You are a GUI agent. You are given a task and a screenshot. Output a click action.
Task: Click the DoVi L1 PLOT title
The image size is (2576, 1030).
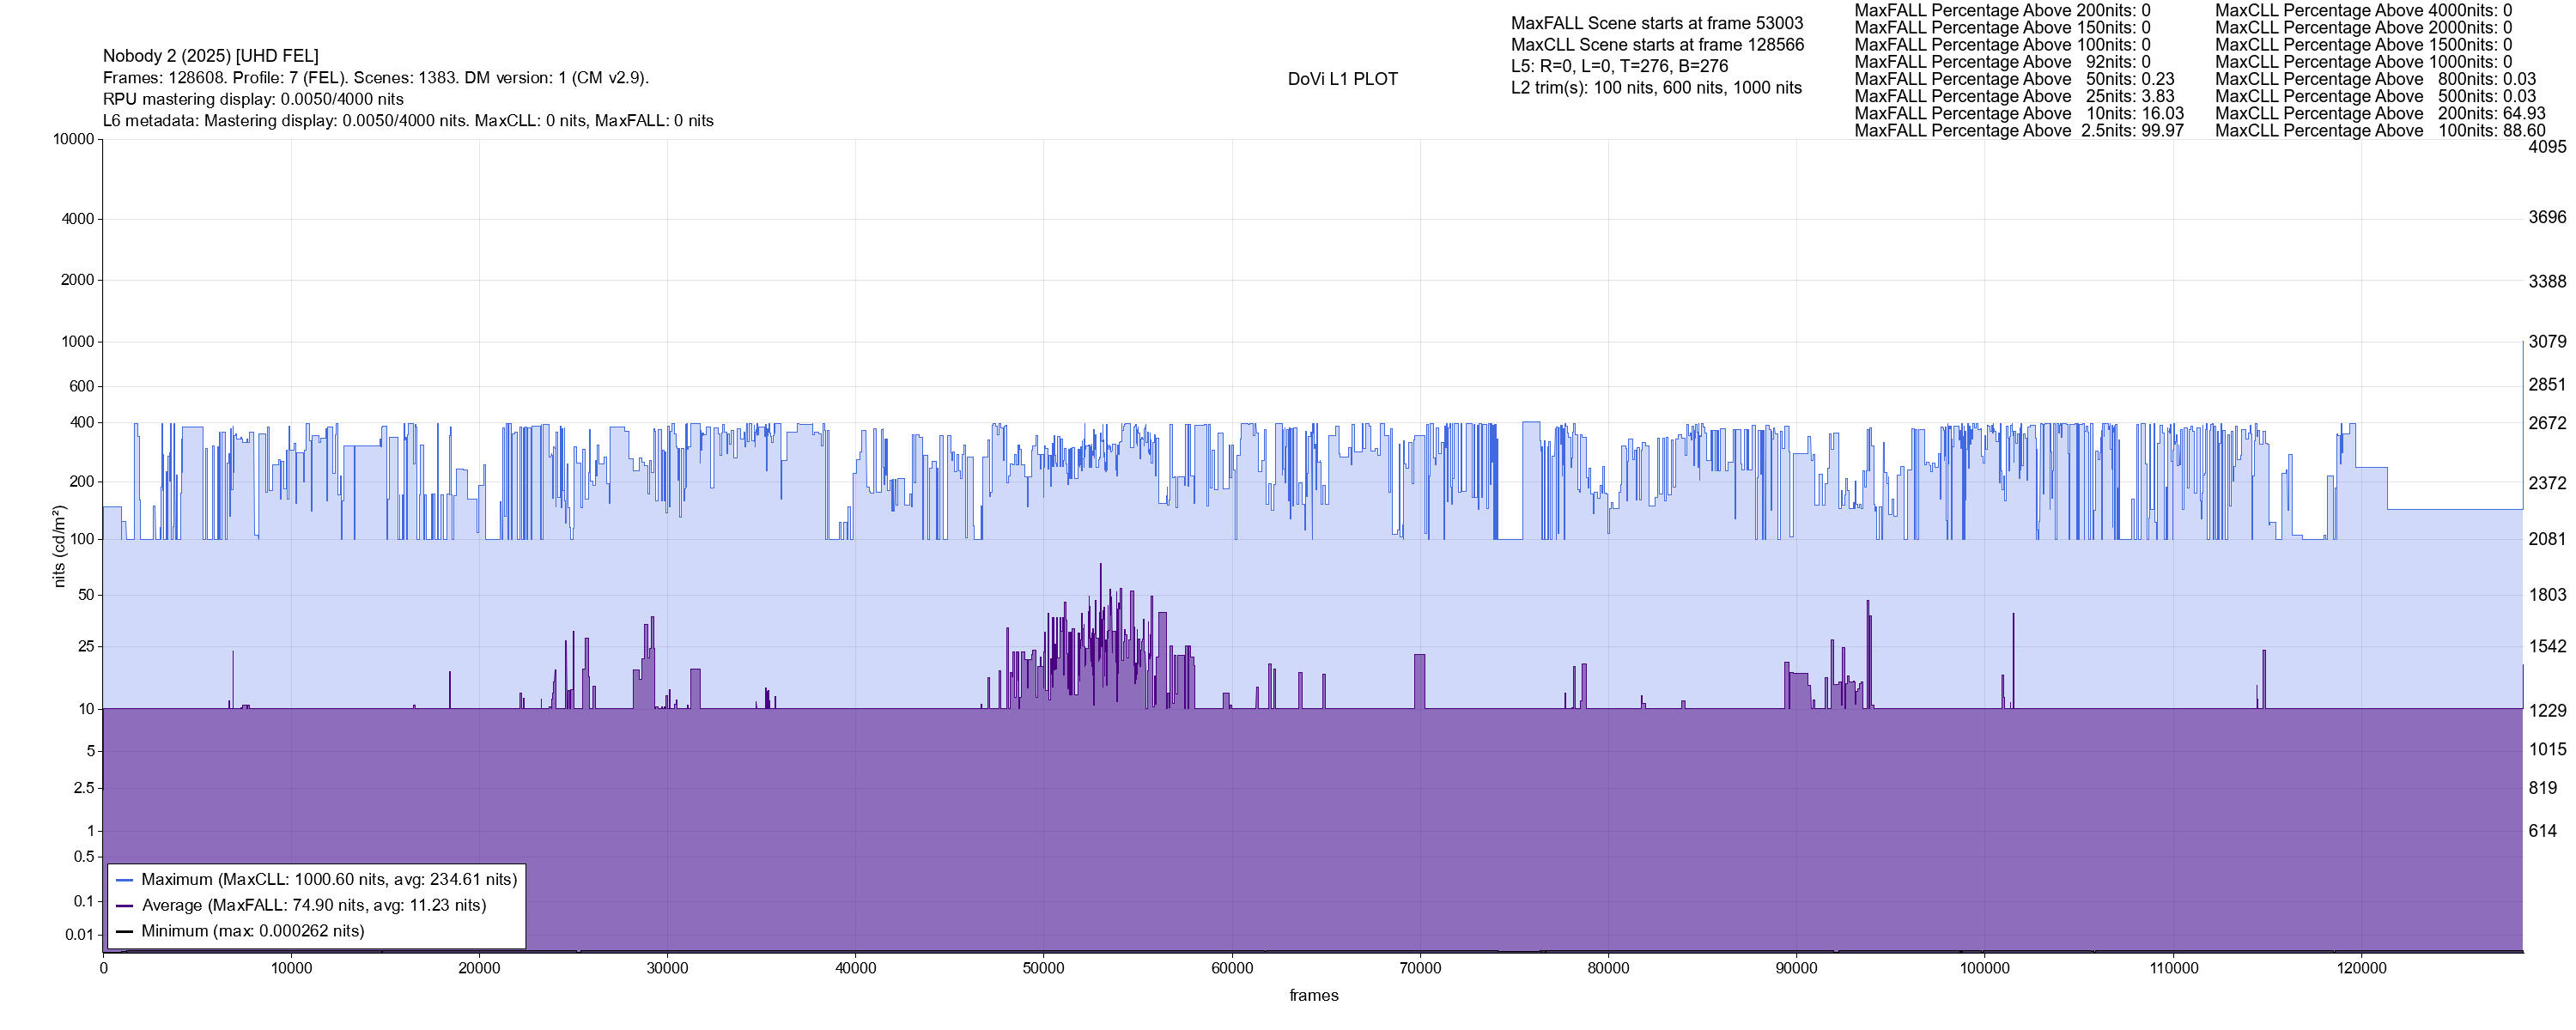(x=1342, y=79)
